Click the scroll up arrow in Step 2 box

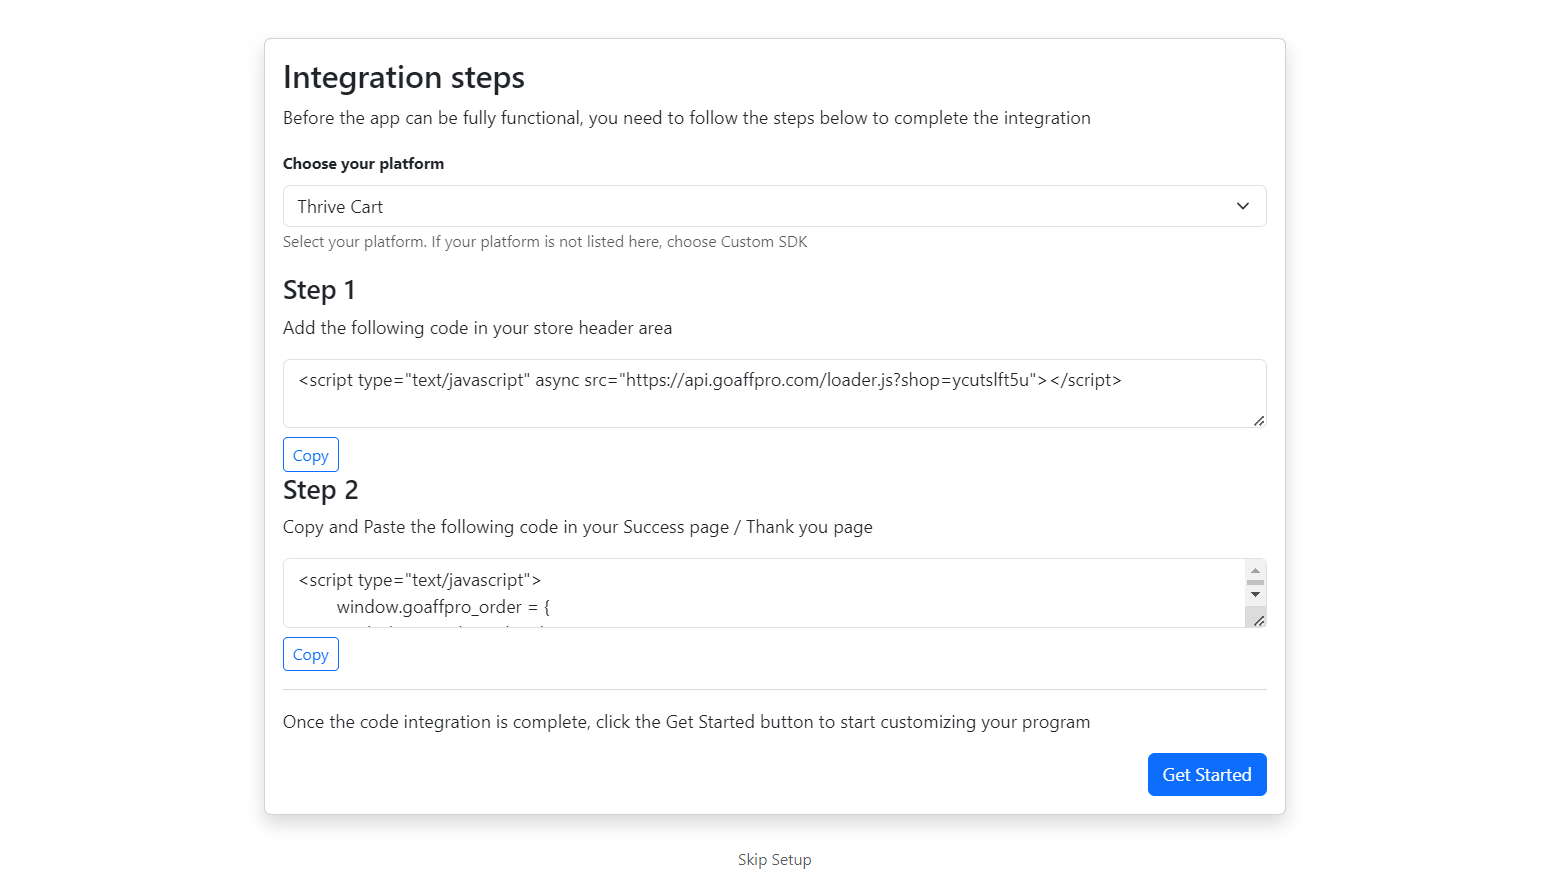(1255, 570)
